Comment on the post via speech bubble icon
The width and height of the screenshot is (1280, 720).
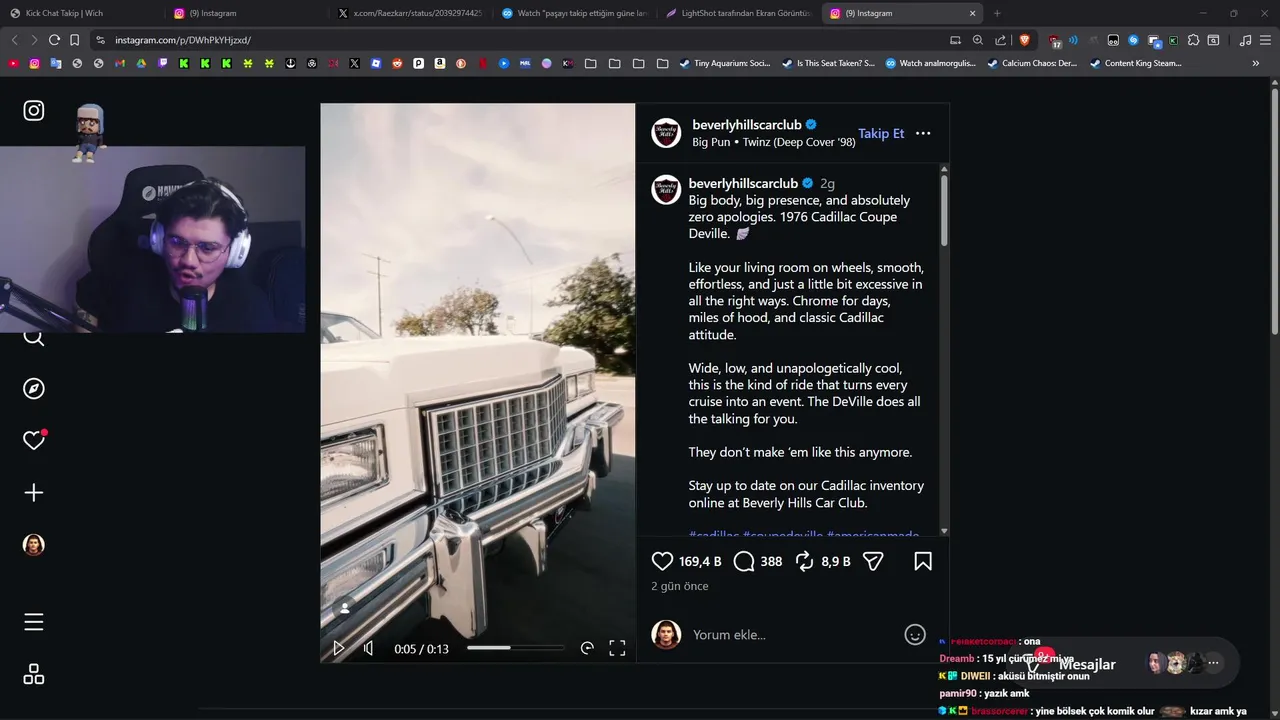pos(743,562)
